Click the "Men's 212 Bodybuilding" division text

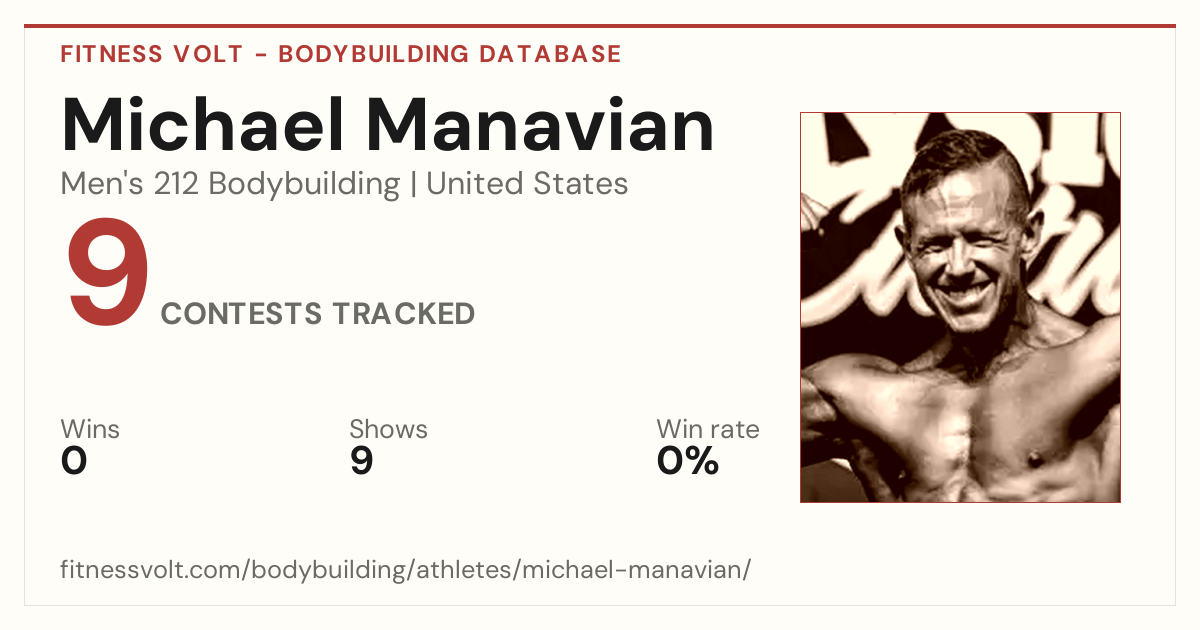tap(231, 184)
